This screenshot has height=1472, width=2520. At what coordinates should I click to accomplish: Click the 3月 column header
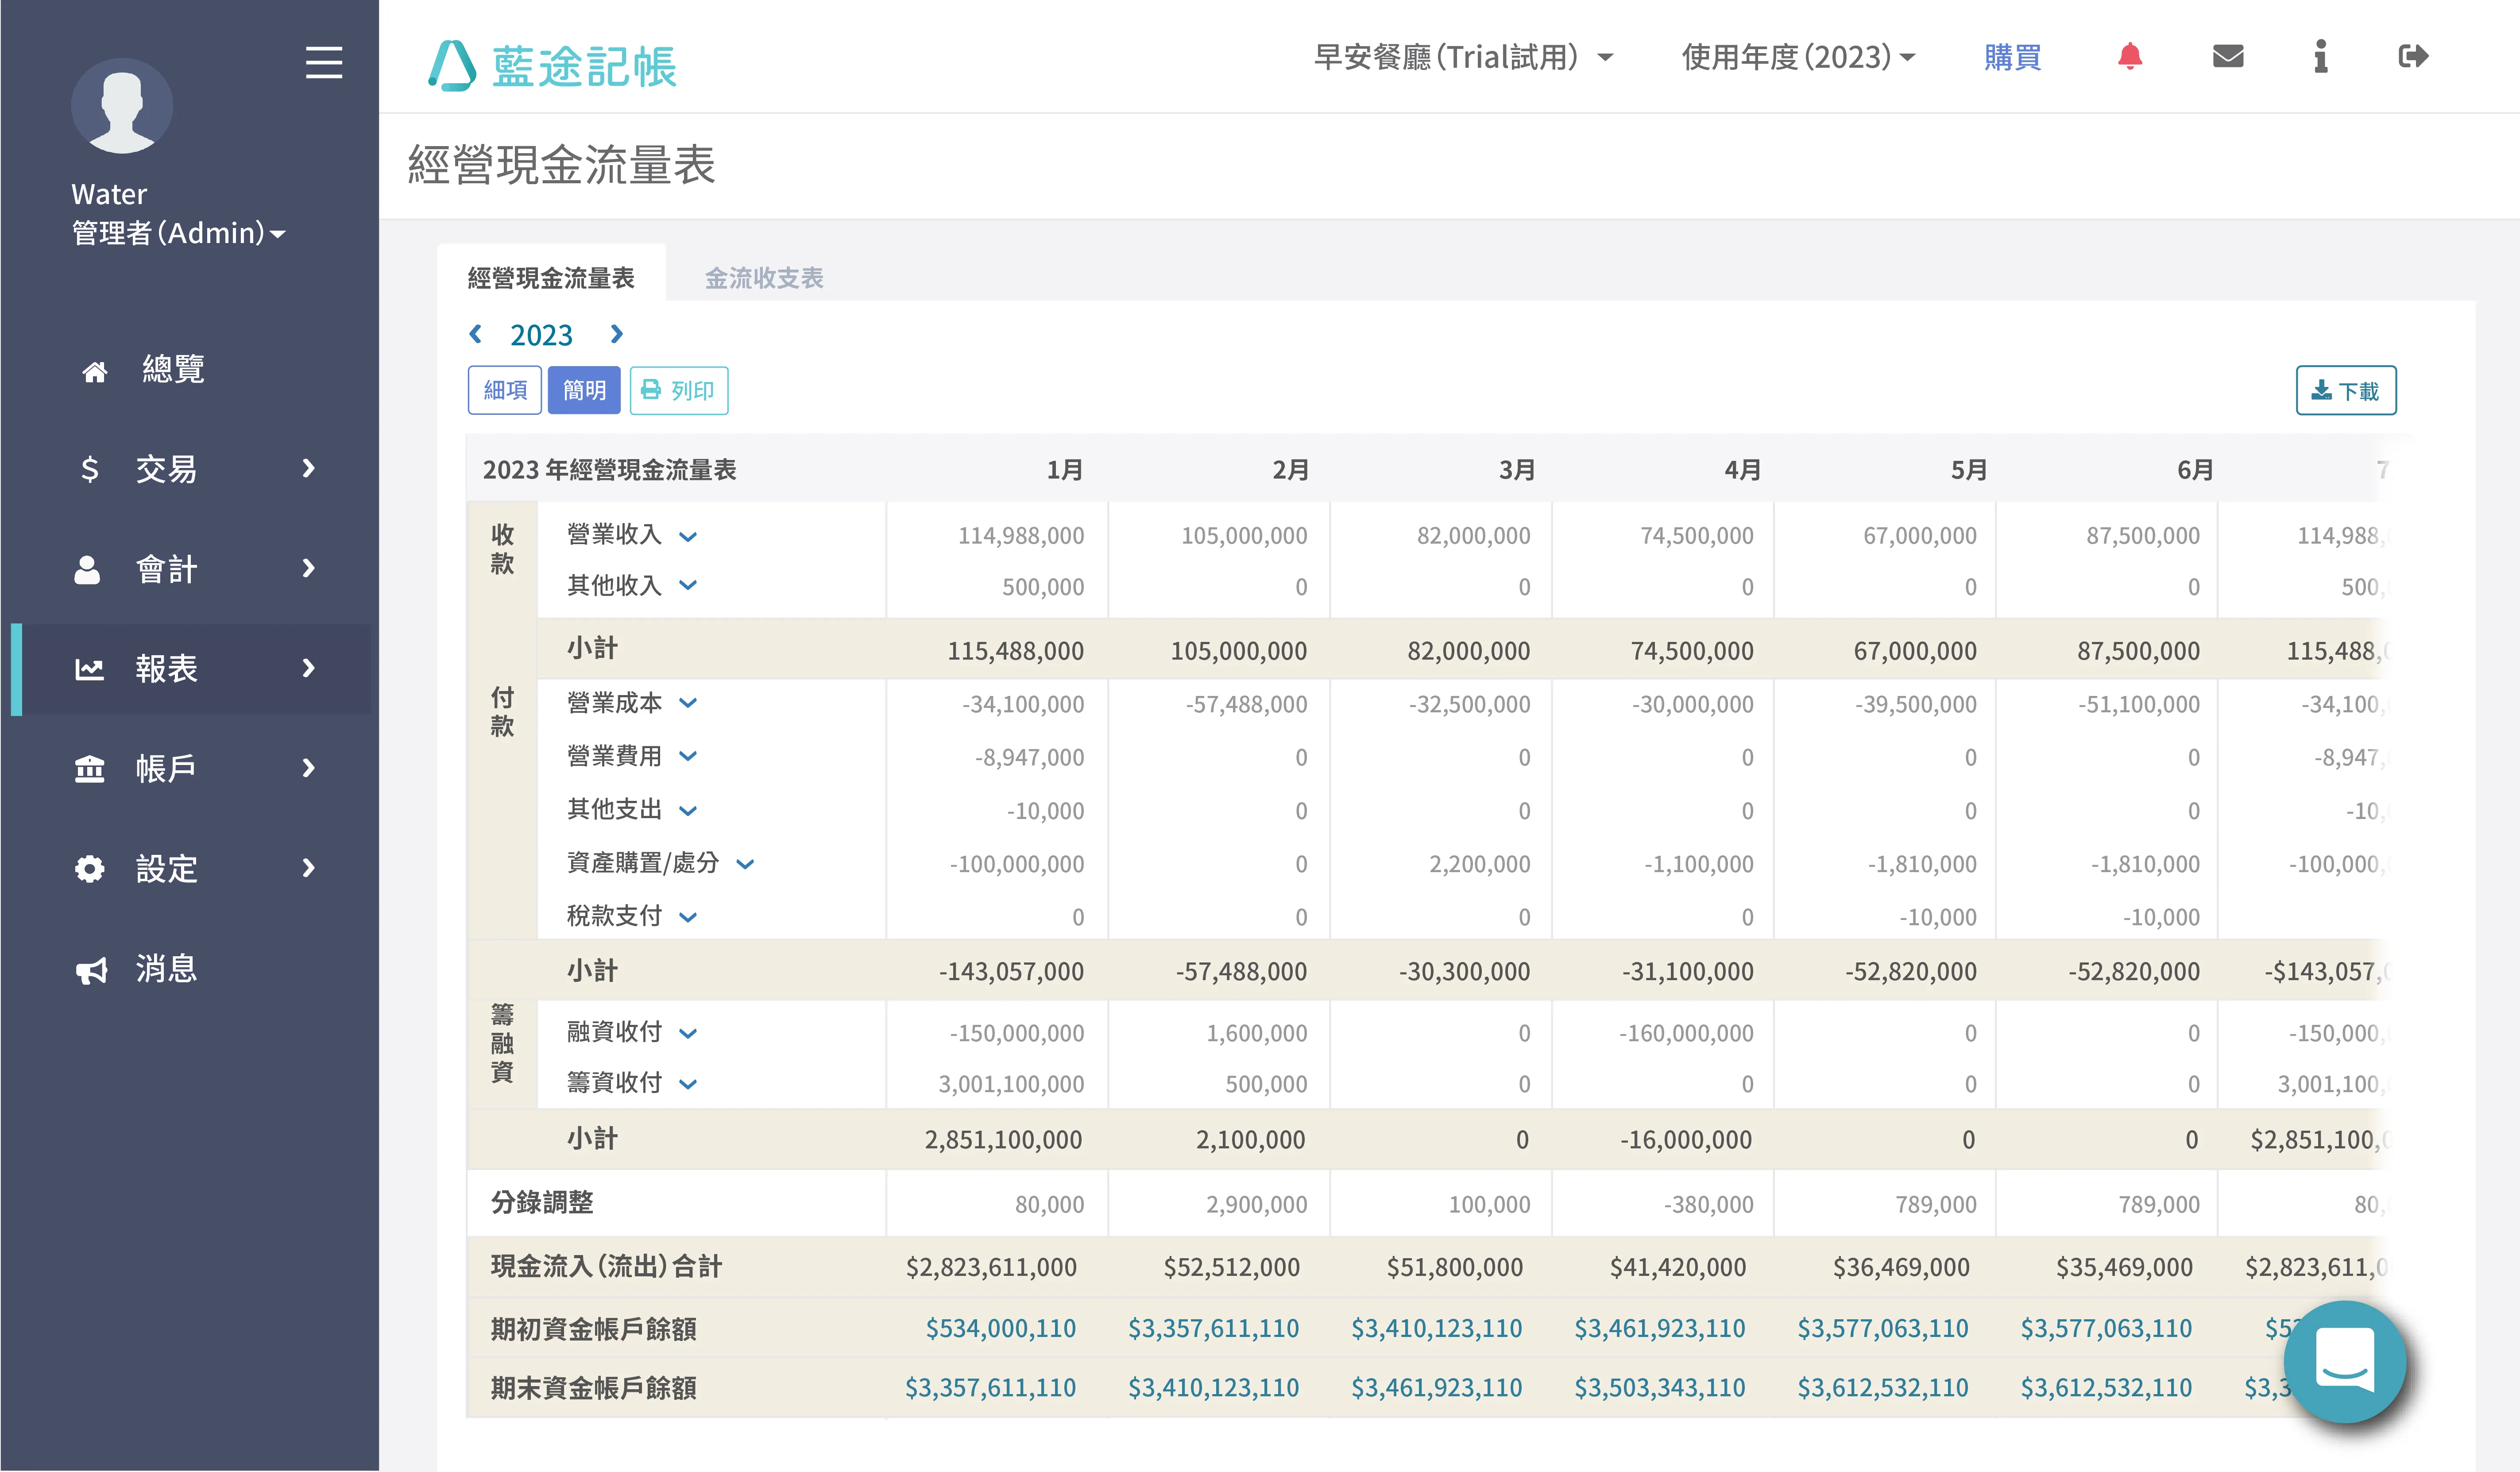[1516, 470]
